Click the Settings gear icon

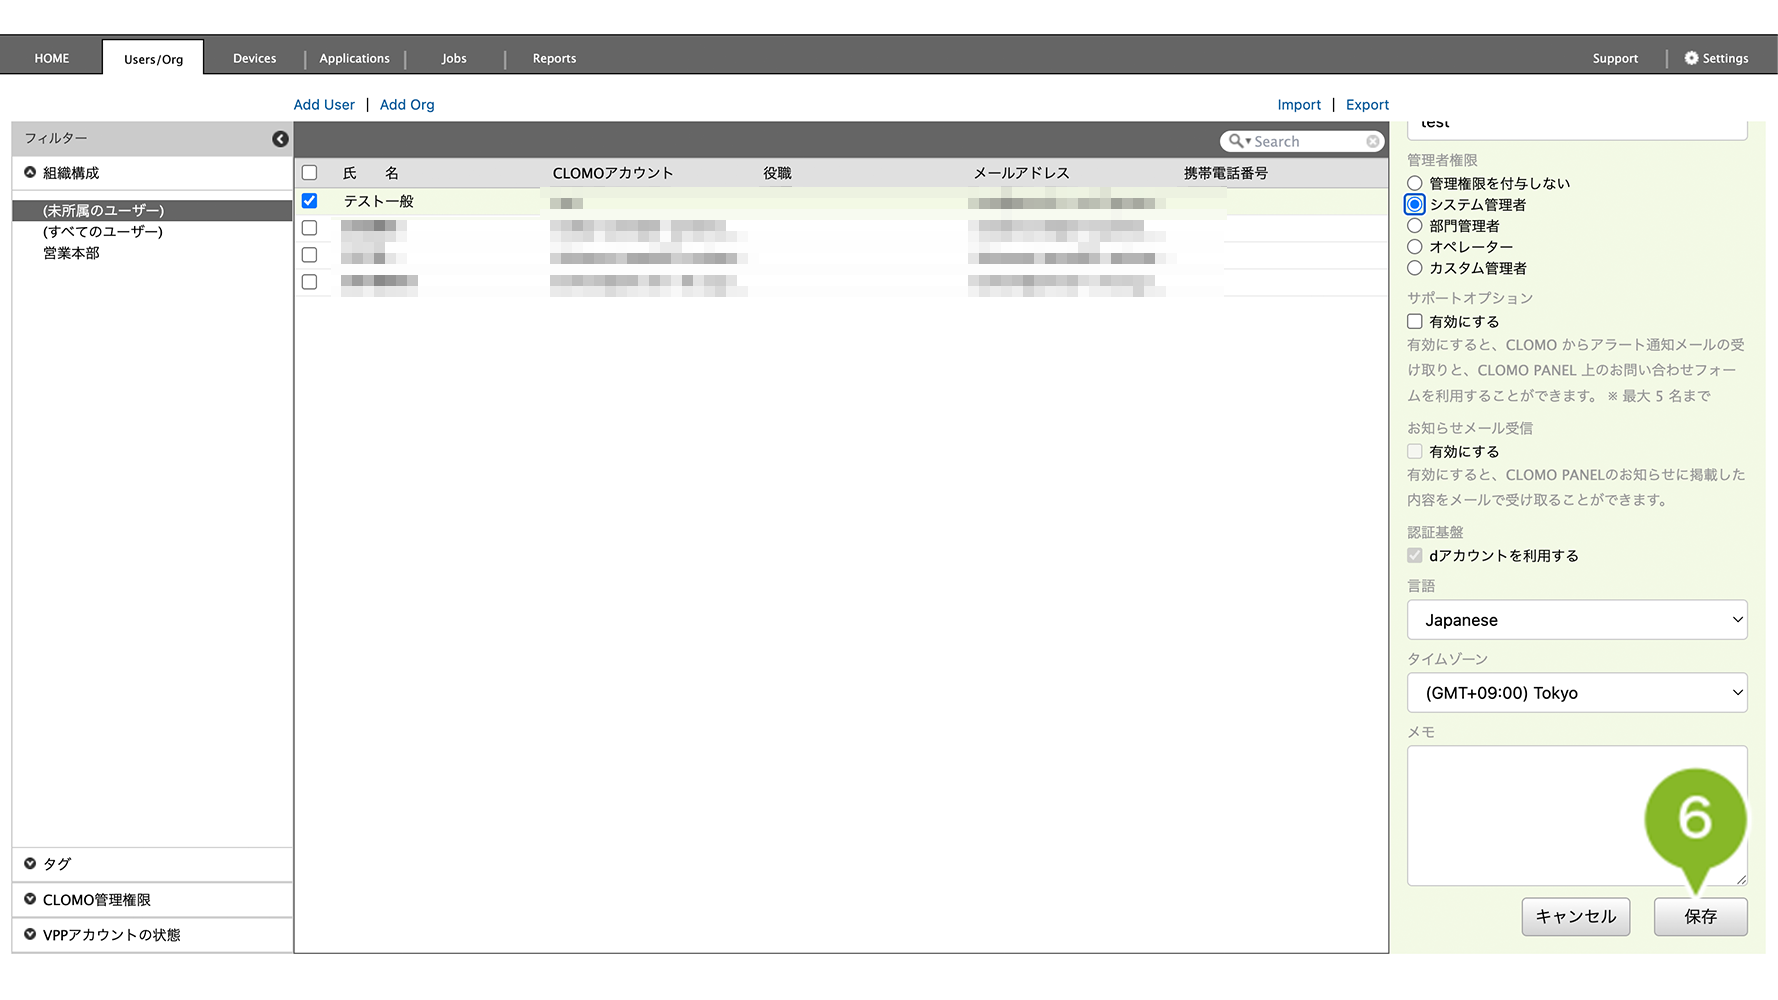[1691, 58]
